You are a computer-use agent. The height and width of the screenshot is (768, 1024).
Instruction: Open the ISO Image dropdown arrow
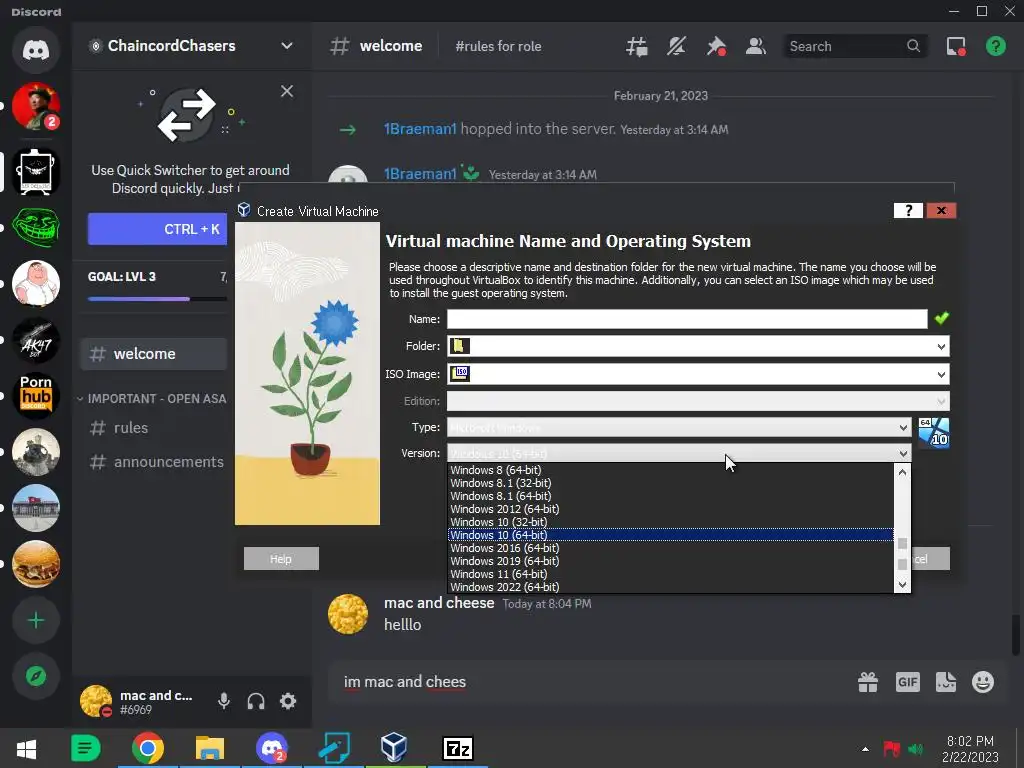pos(941,375)
